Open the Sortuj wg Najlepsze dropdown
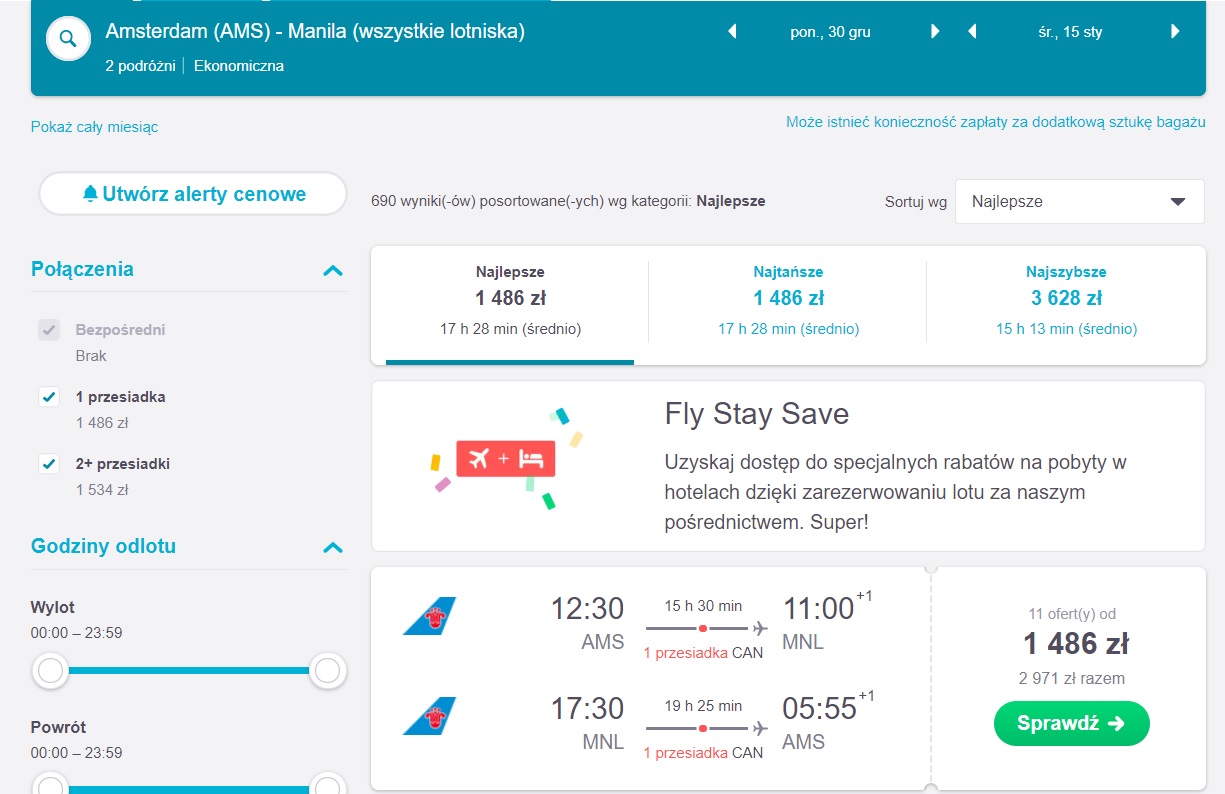Image resolution: width=1225 pixels, height=794 pixels. pos(1080,202)
